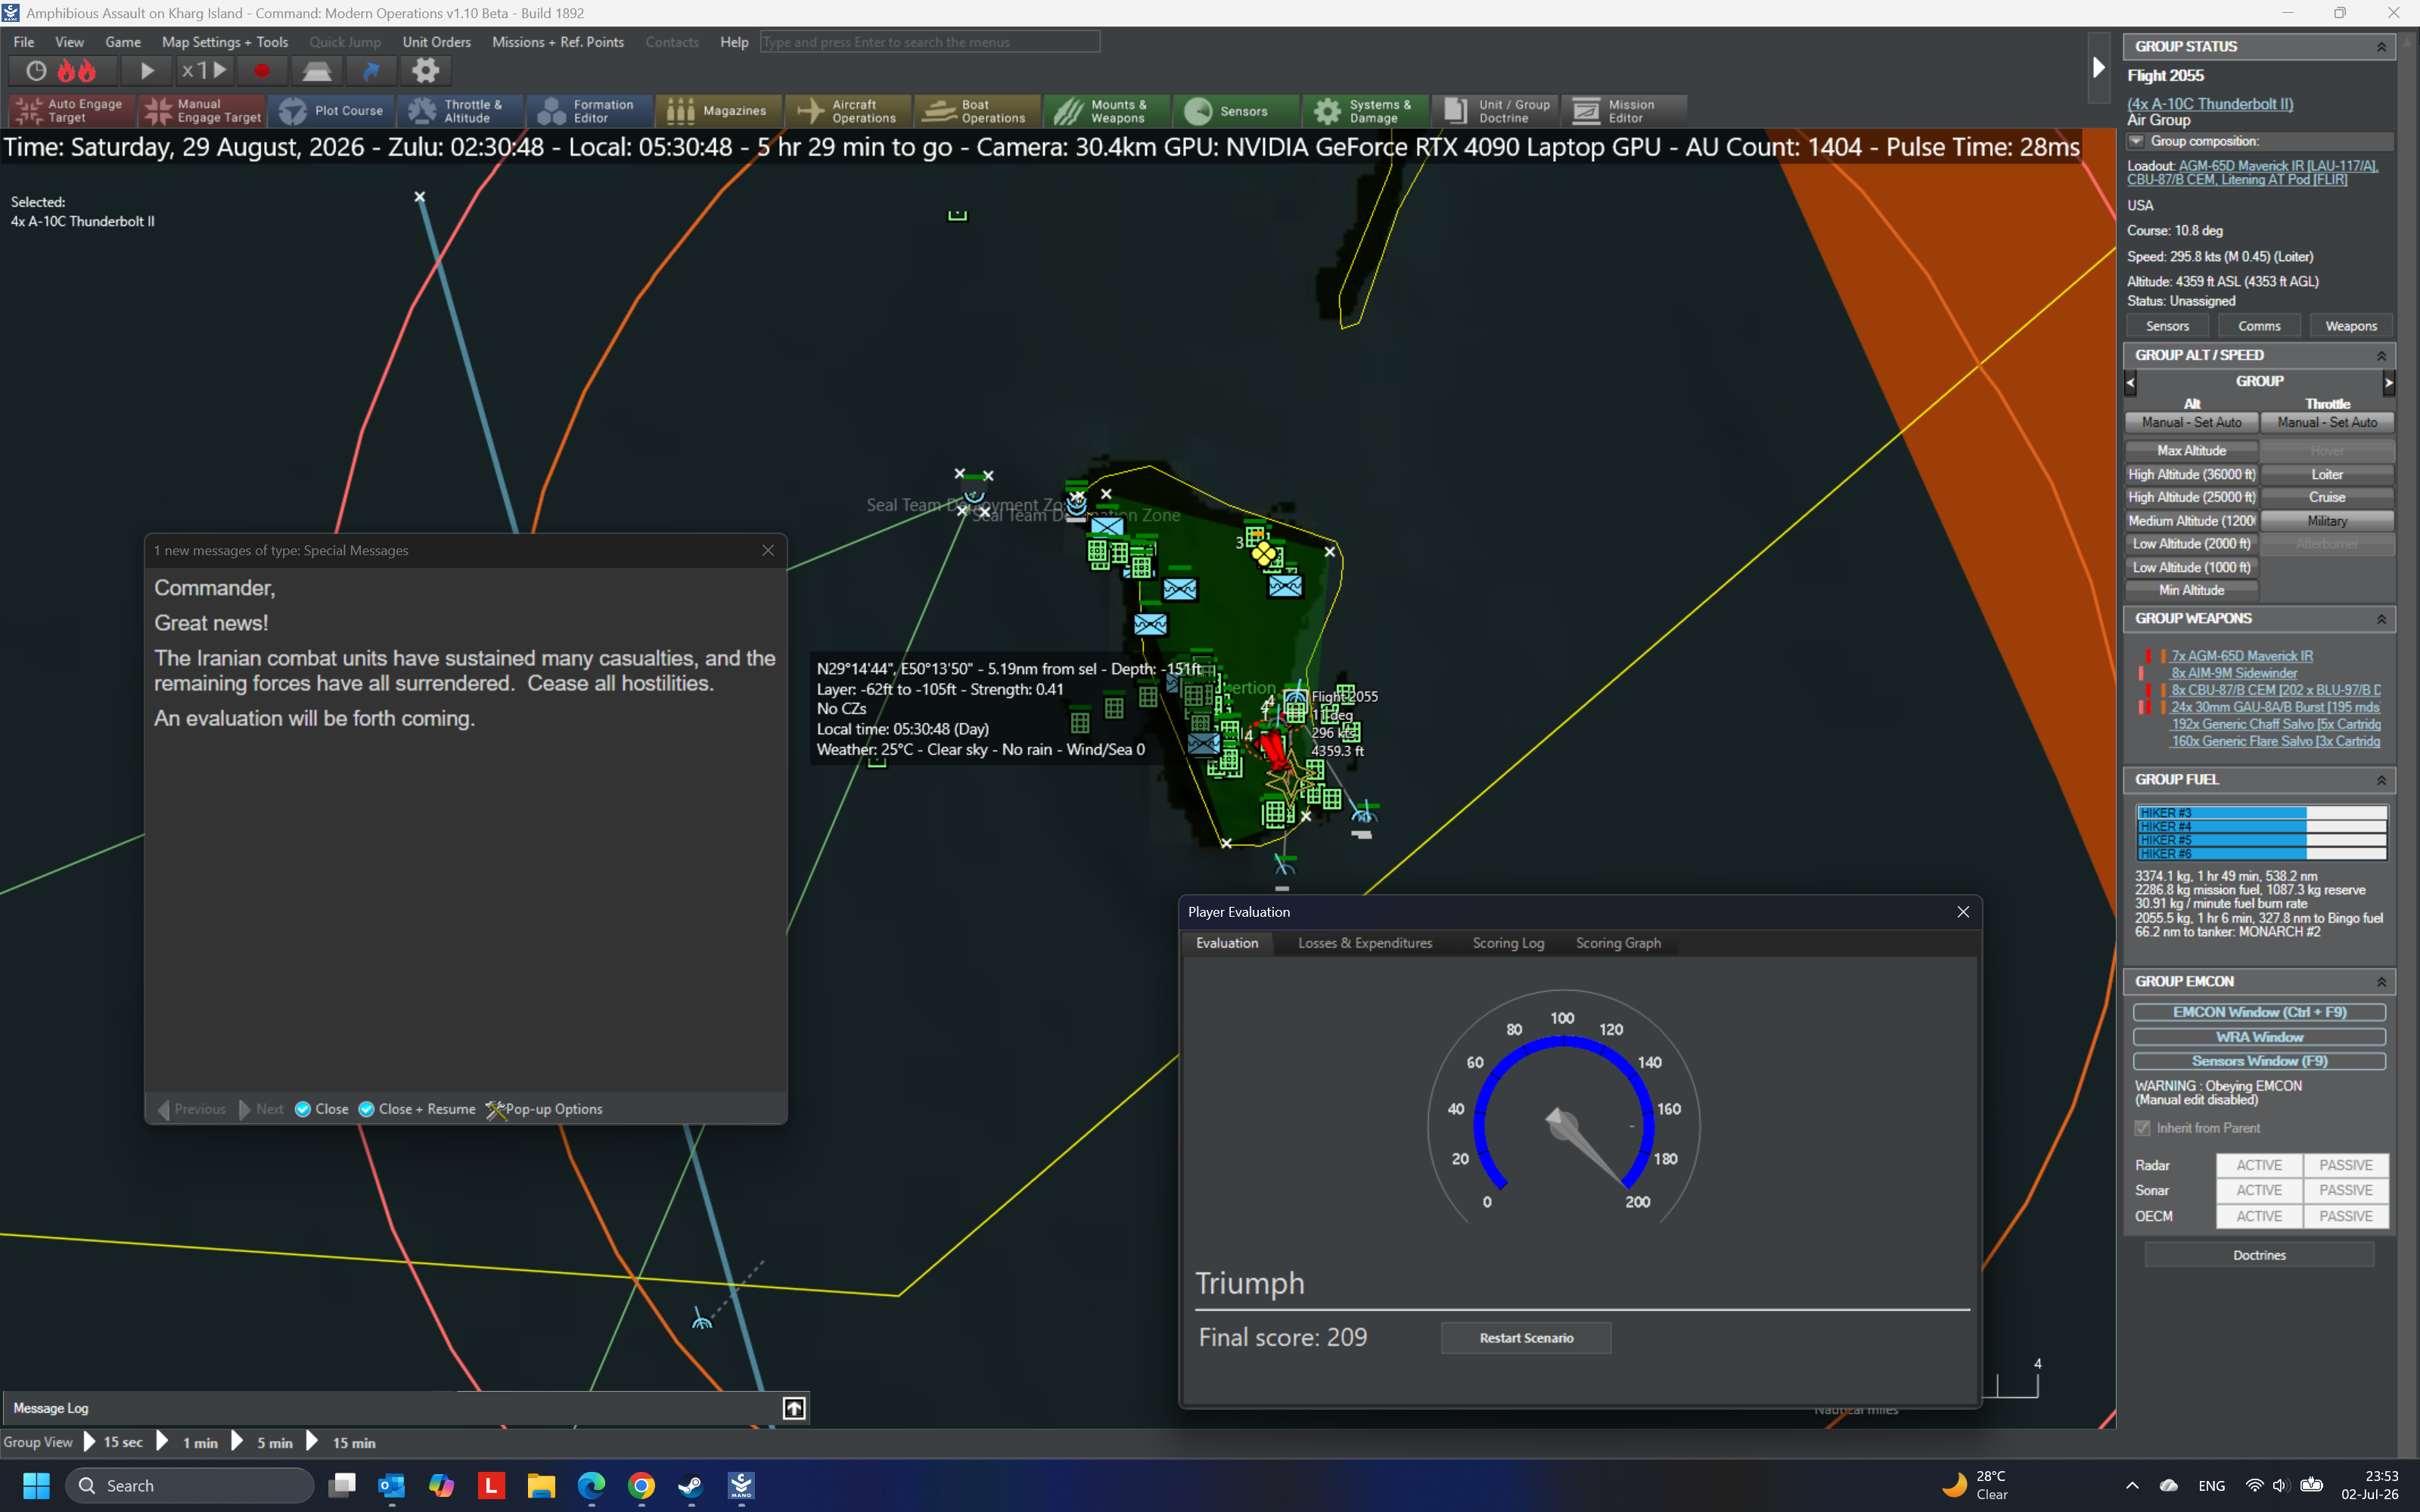The image size is (2420, 1512).
Task: Open the Formation Editor
Action: (589, 111)
